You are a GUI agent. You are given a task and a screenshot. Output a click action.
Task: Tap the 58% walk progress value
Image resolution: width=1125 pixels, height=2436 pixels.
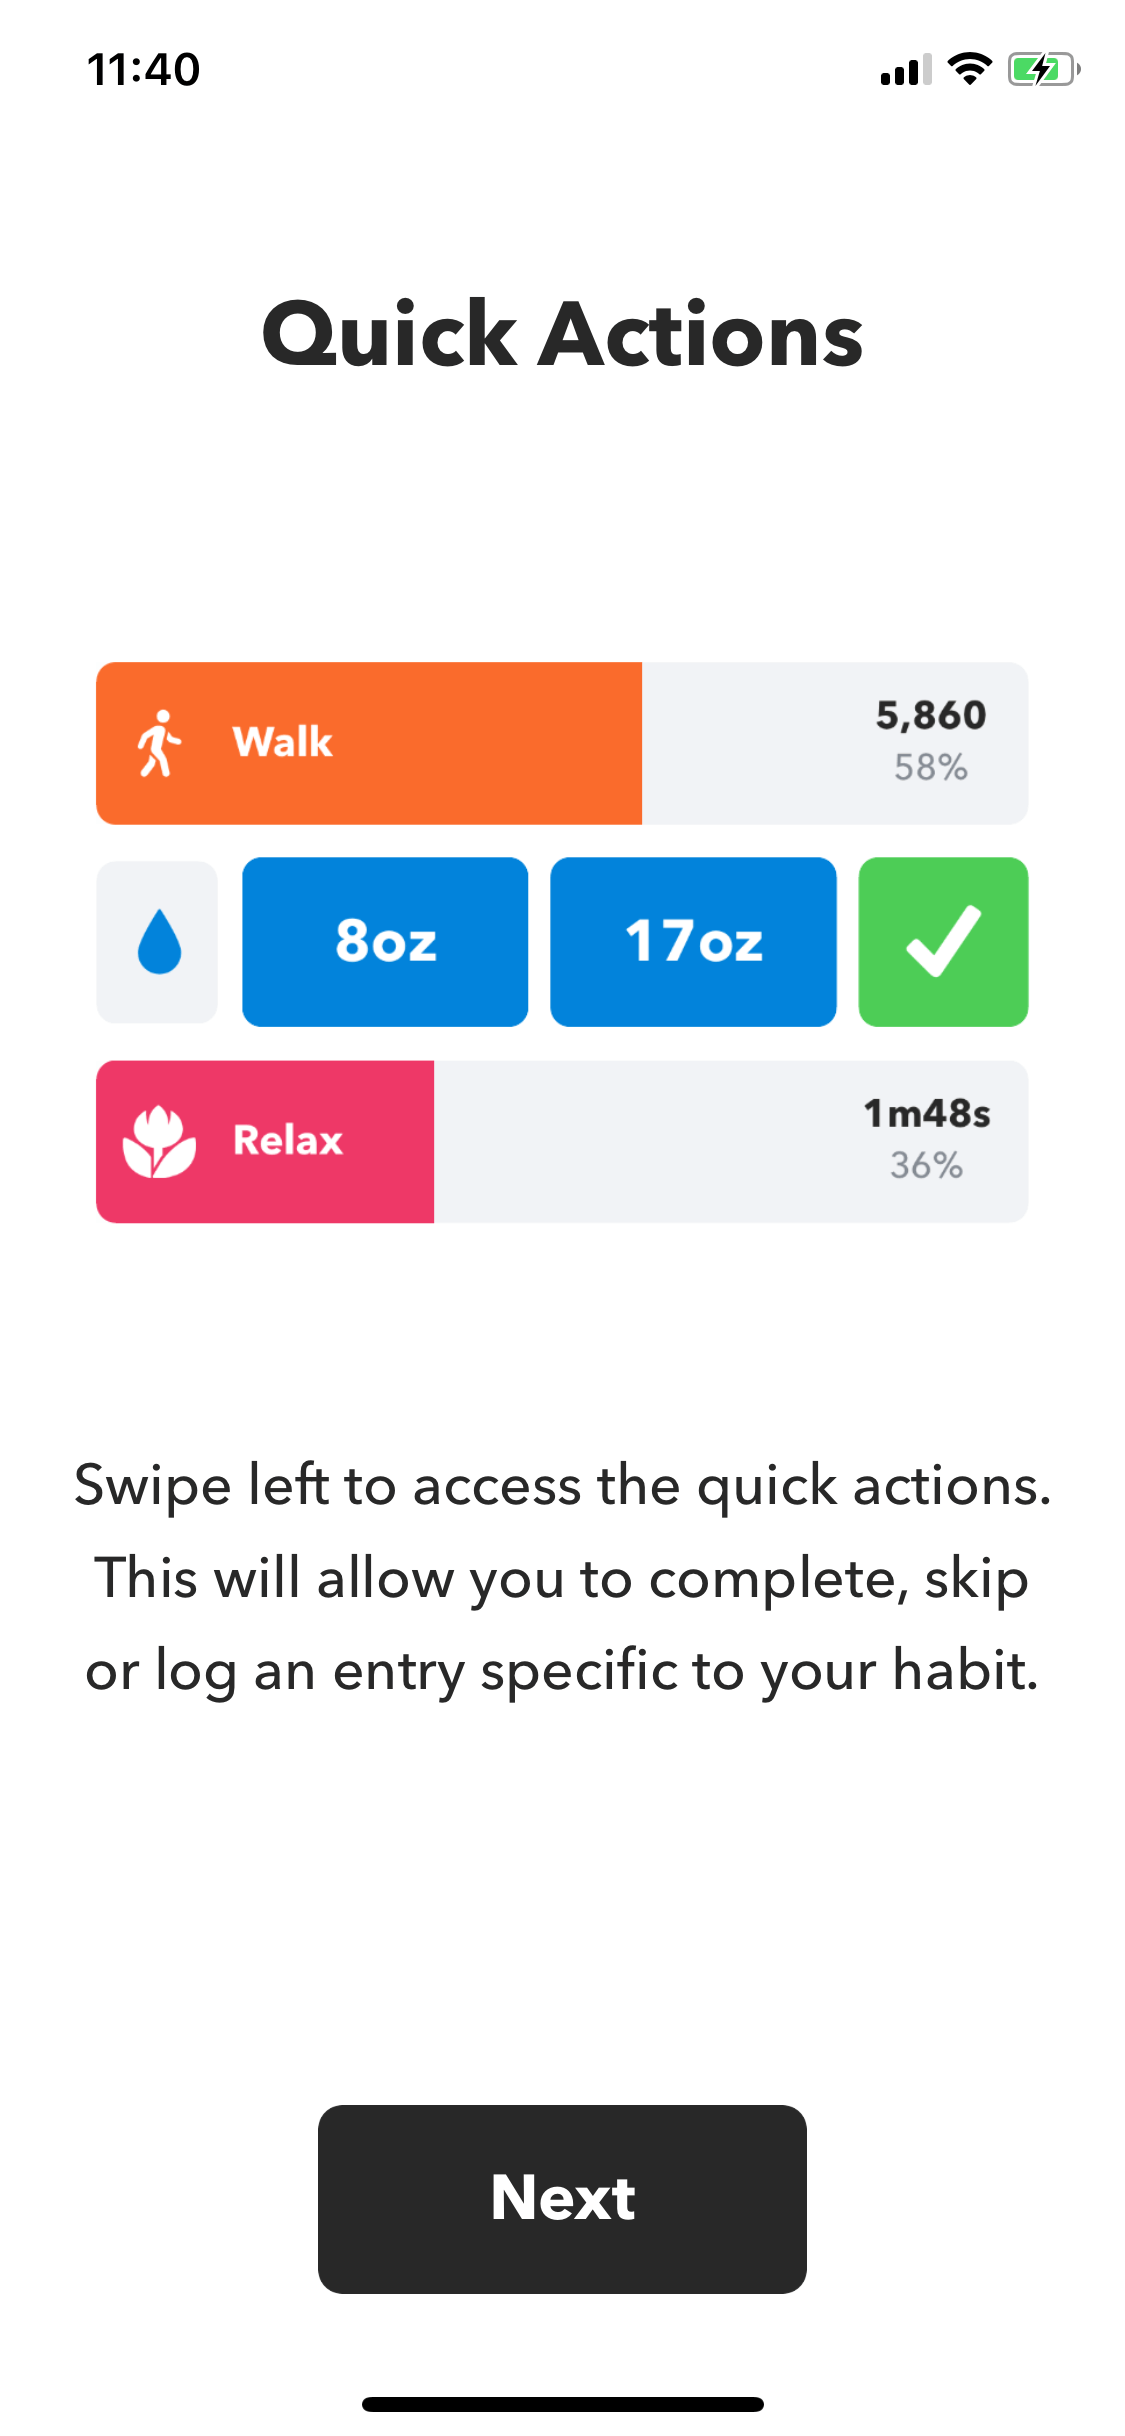pos(931,767)
